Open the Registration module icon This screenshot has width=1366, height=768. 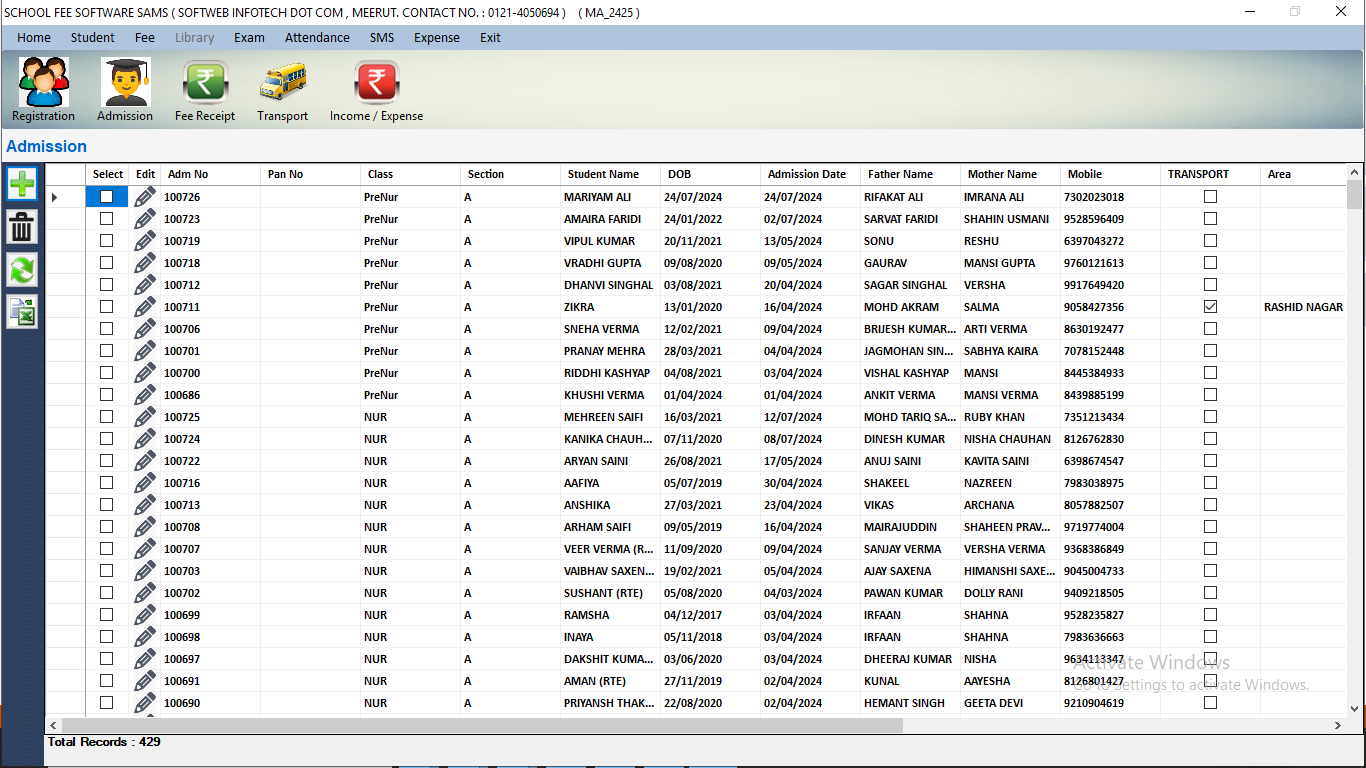point(43,83)
